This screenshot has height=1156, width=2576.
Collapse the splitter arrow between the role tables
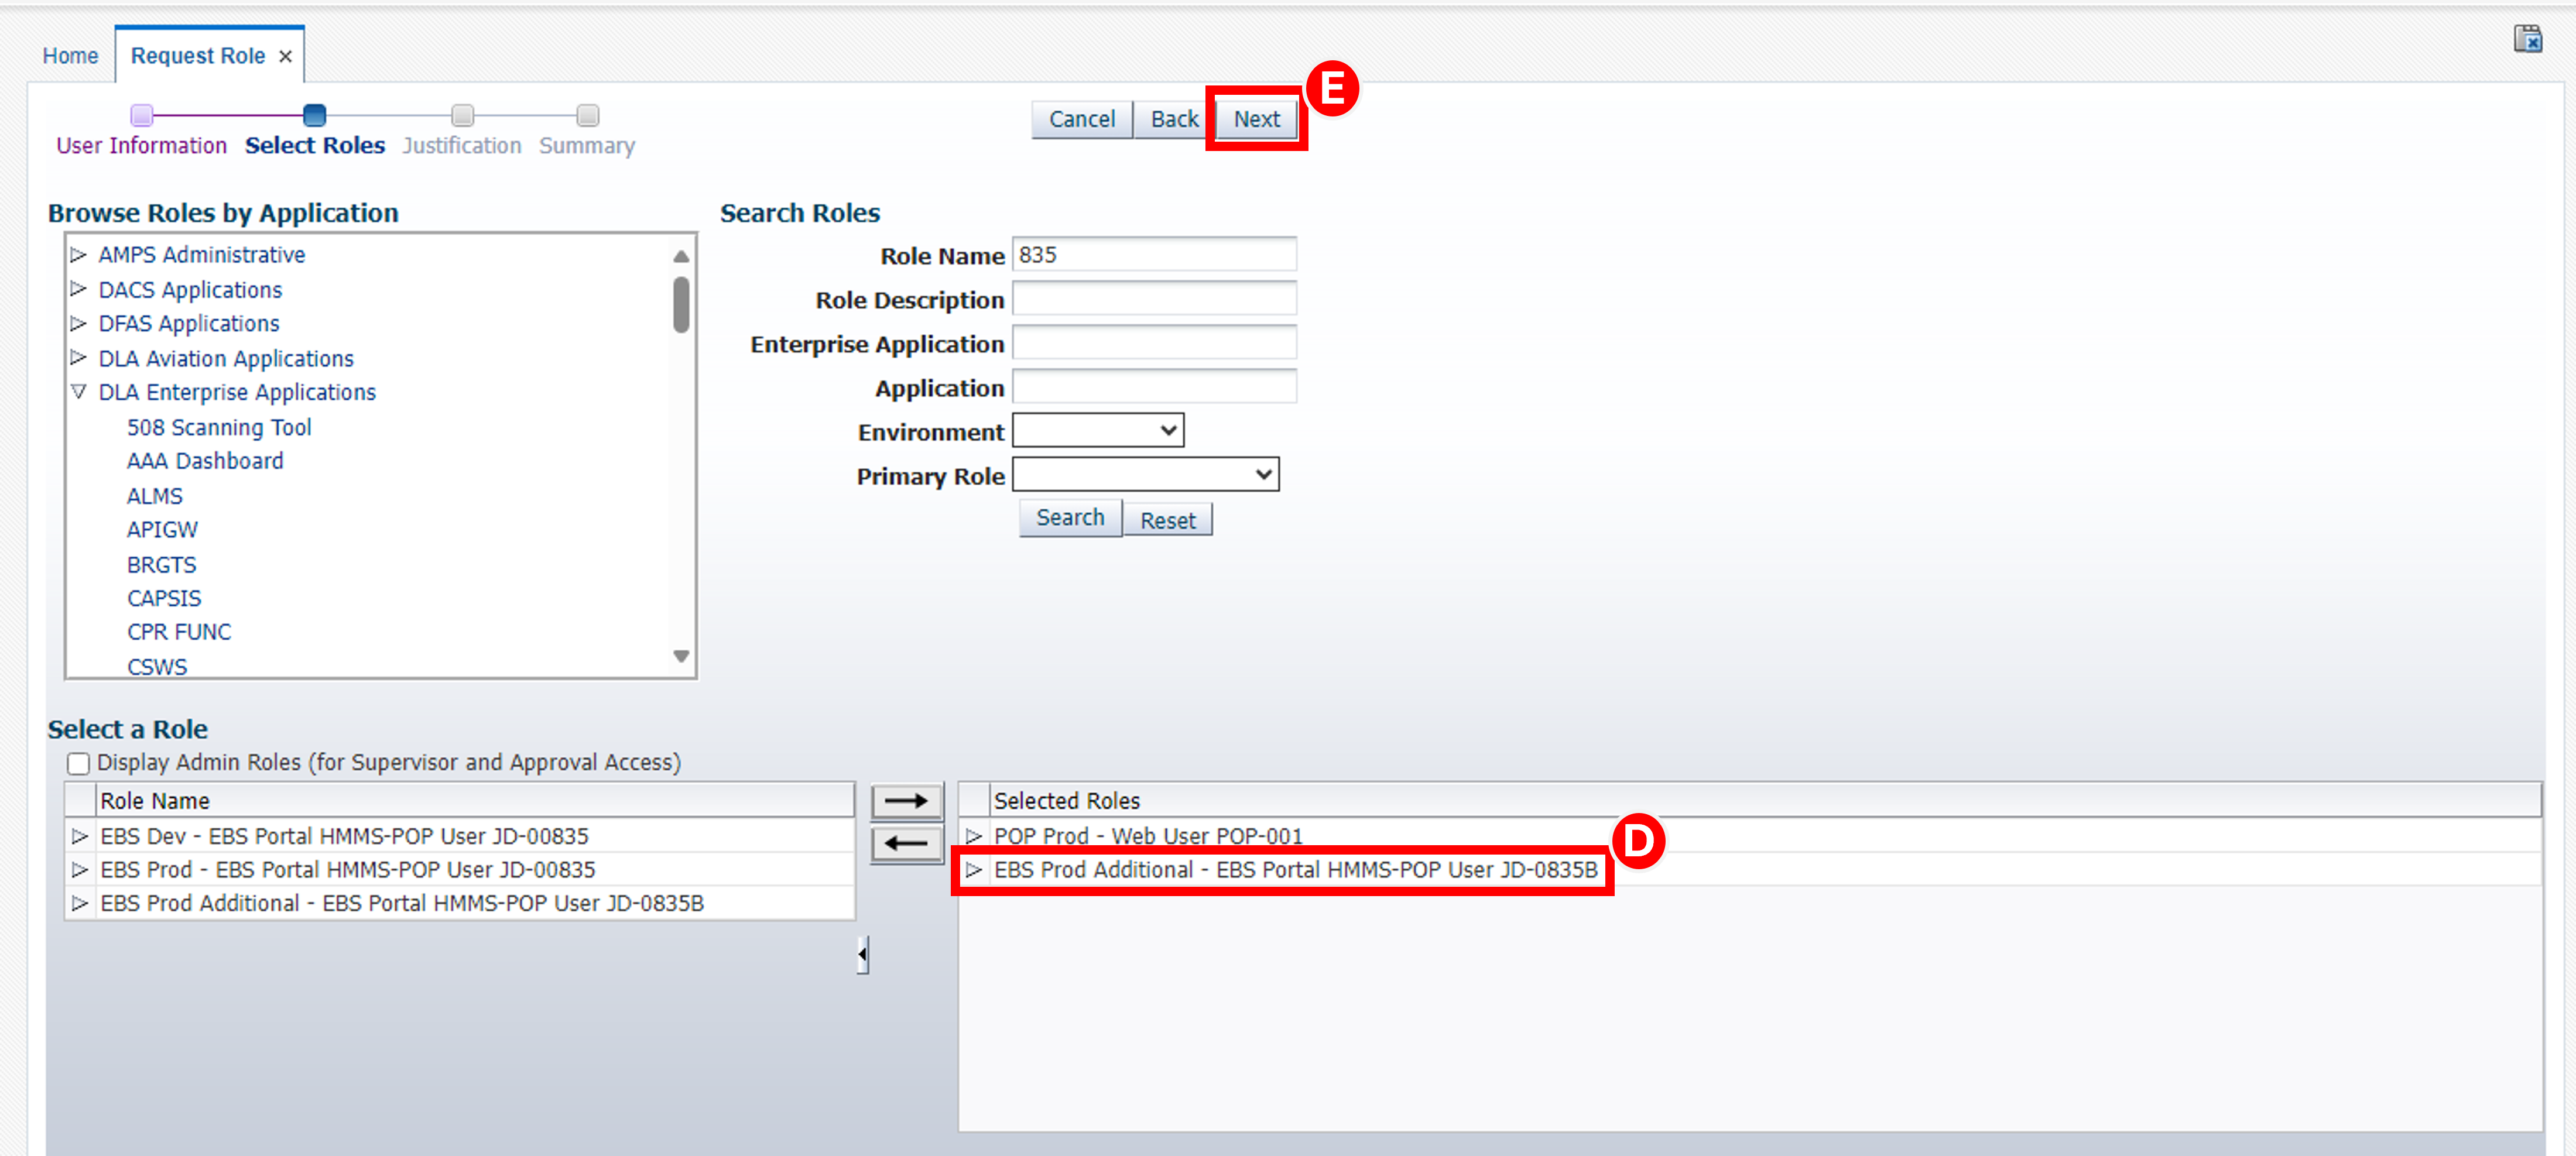tap(862, 954)
